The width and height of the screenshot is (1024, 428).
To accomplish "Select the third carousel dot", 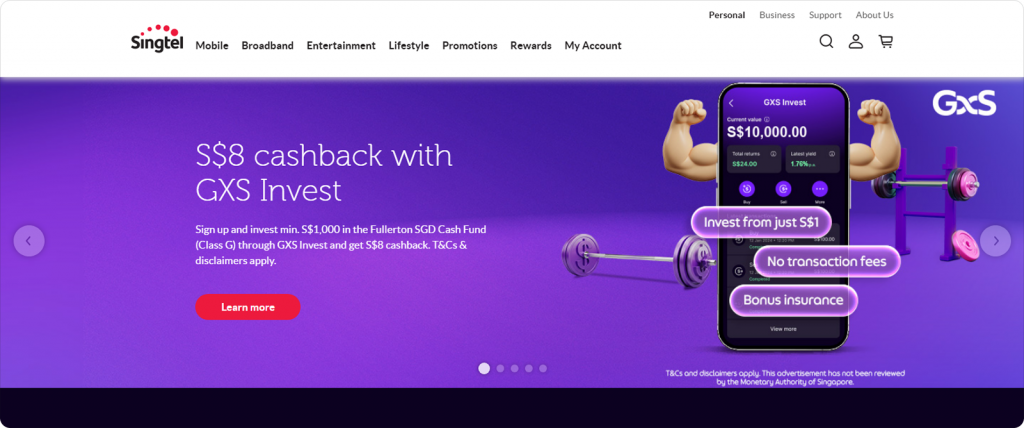I will (x=515, y=369).
